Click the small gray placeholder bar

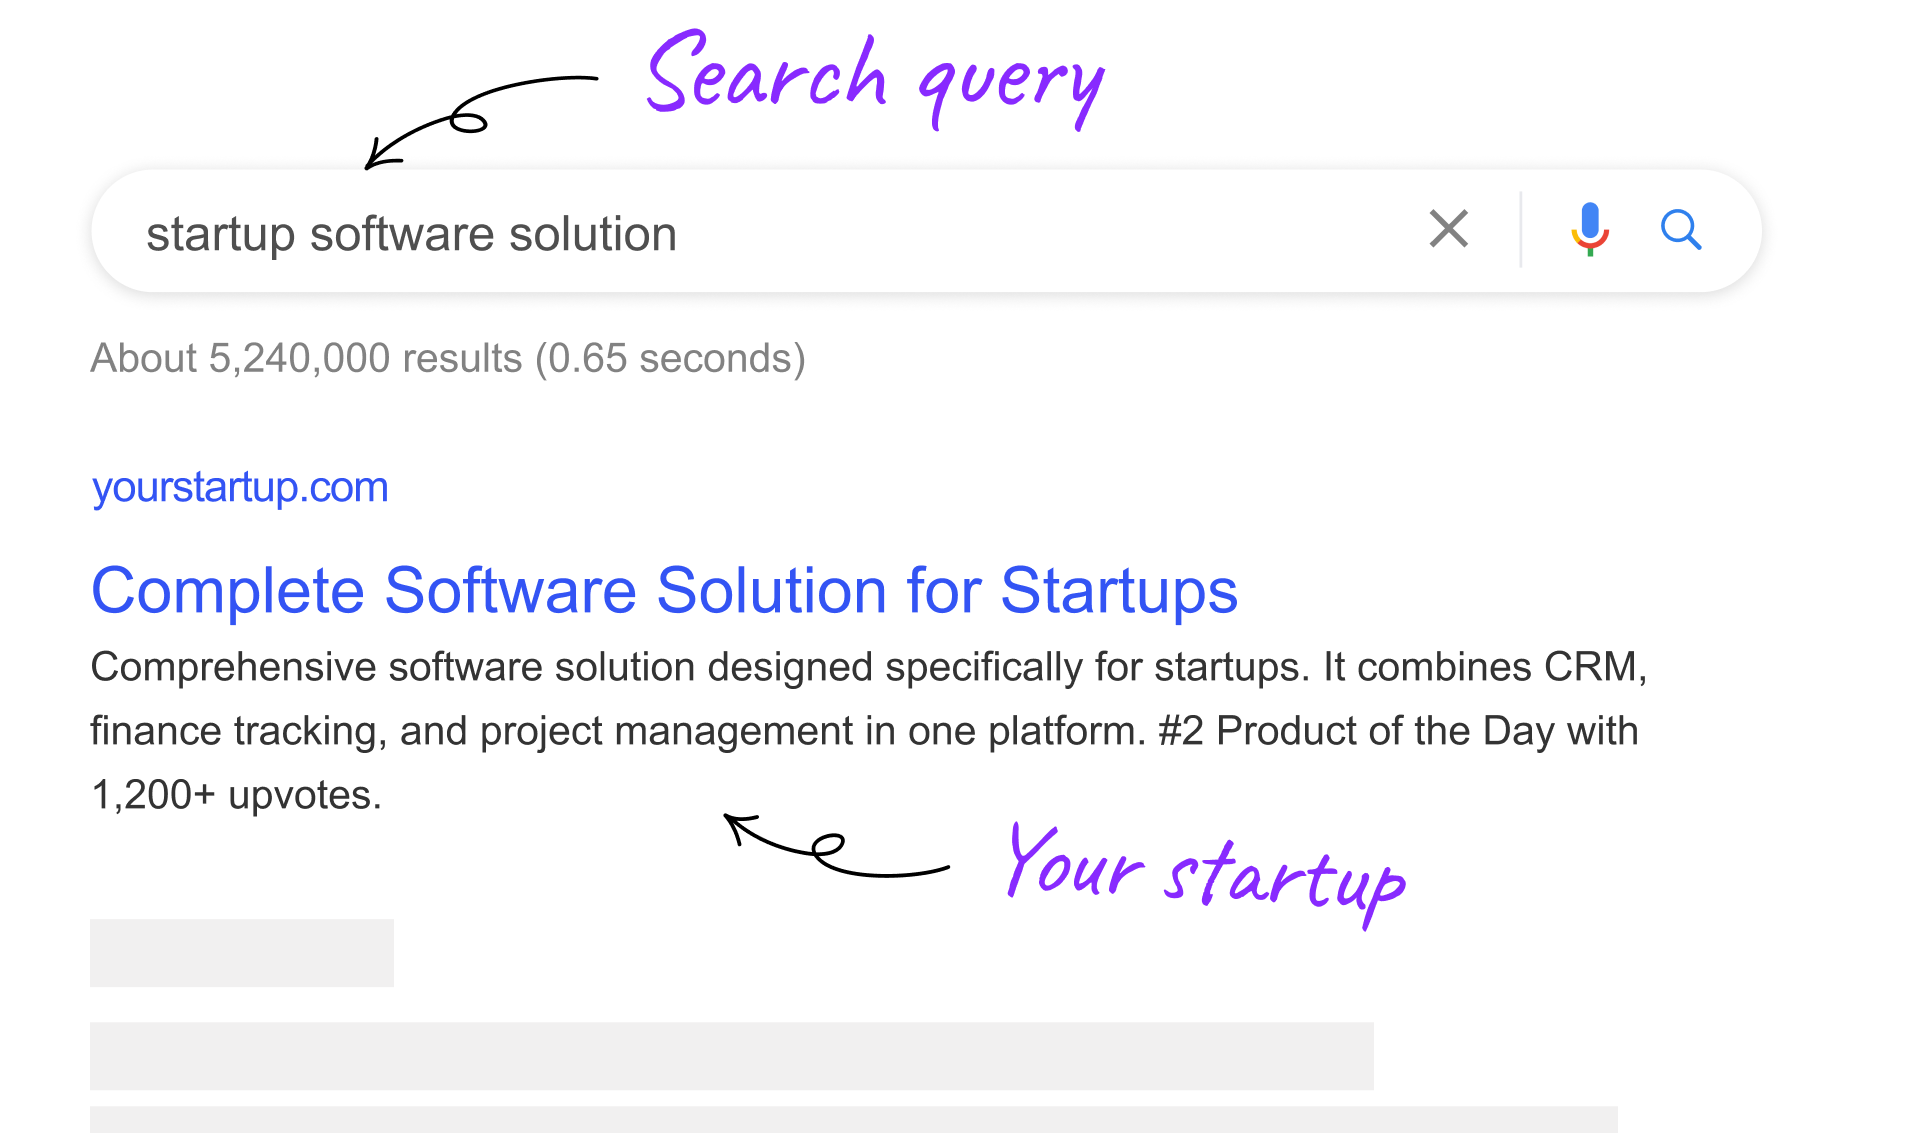point(241,952)
